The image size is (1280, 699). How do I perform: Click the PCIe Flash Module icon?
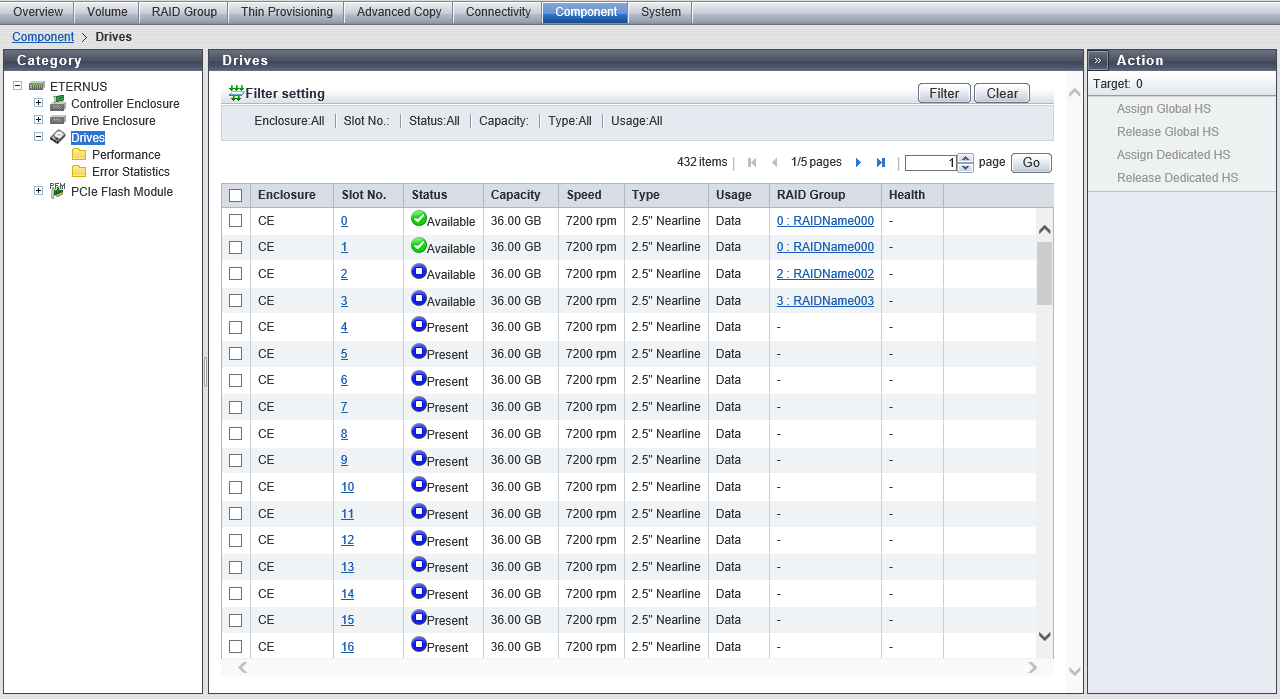58,191
